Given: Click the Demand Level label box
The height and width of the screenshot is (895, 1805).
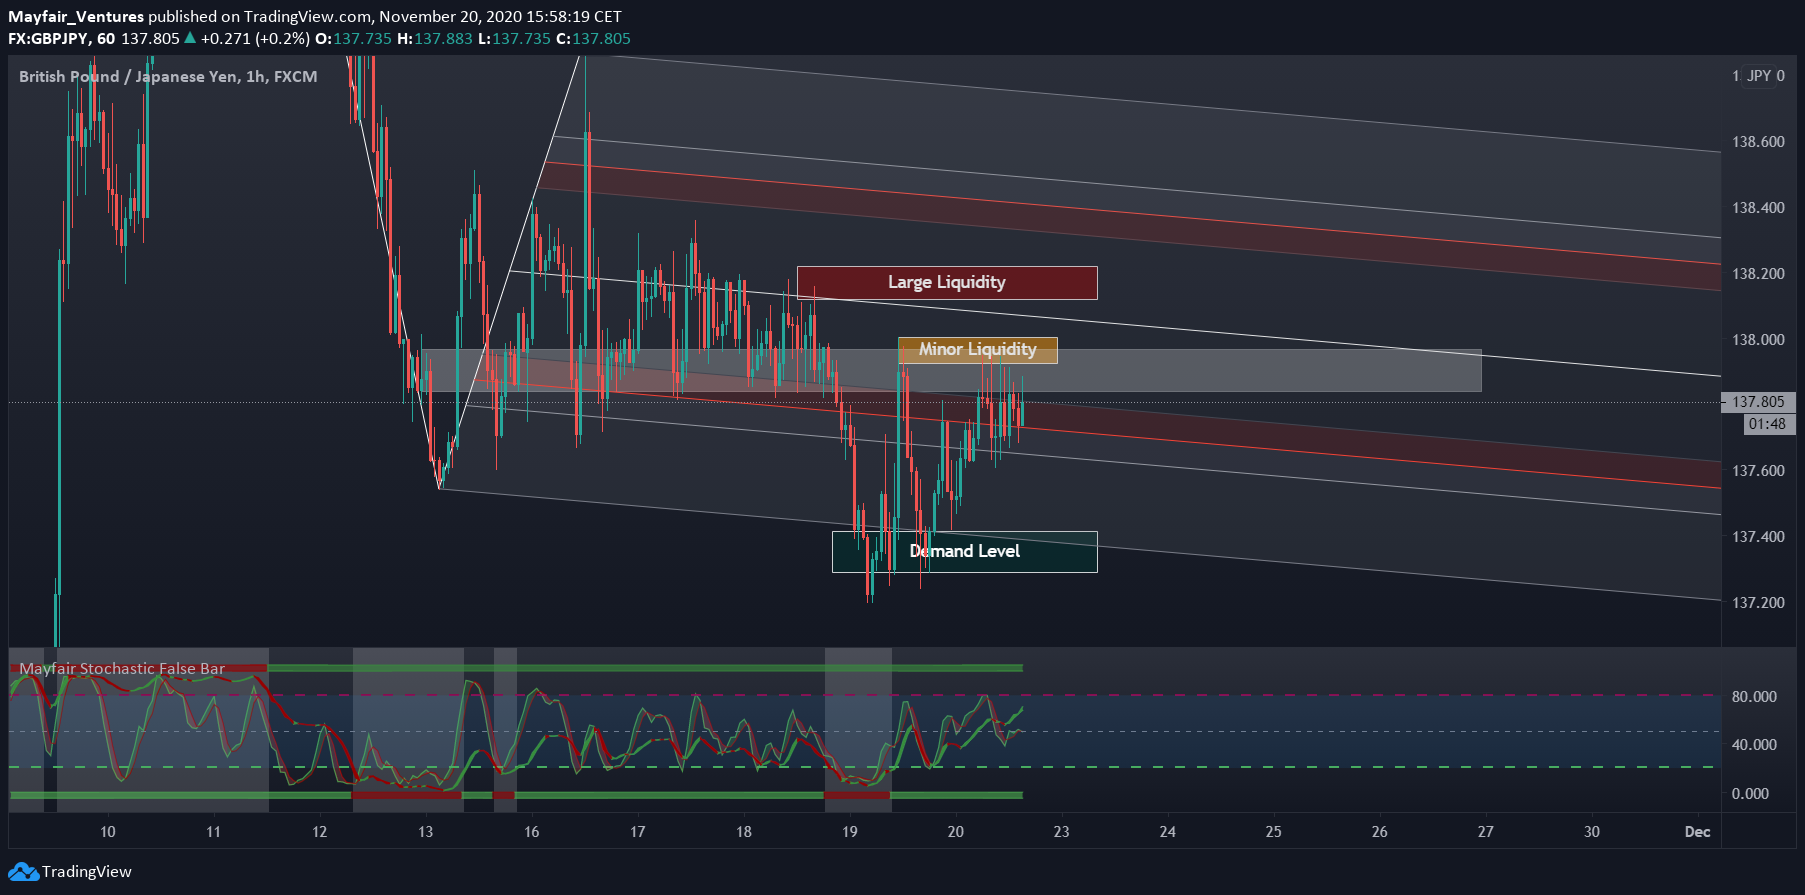Looking at the screenshot, I should (964, 551).
